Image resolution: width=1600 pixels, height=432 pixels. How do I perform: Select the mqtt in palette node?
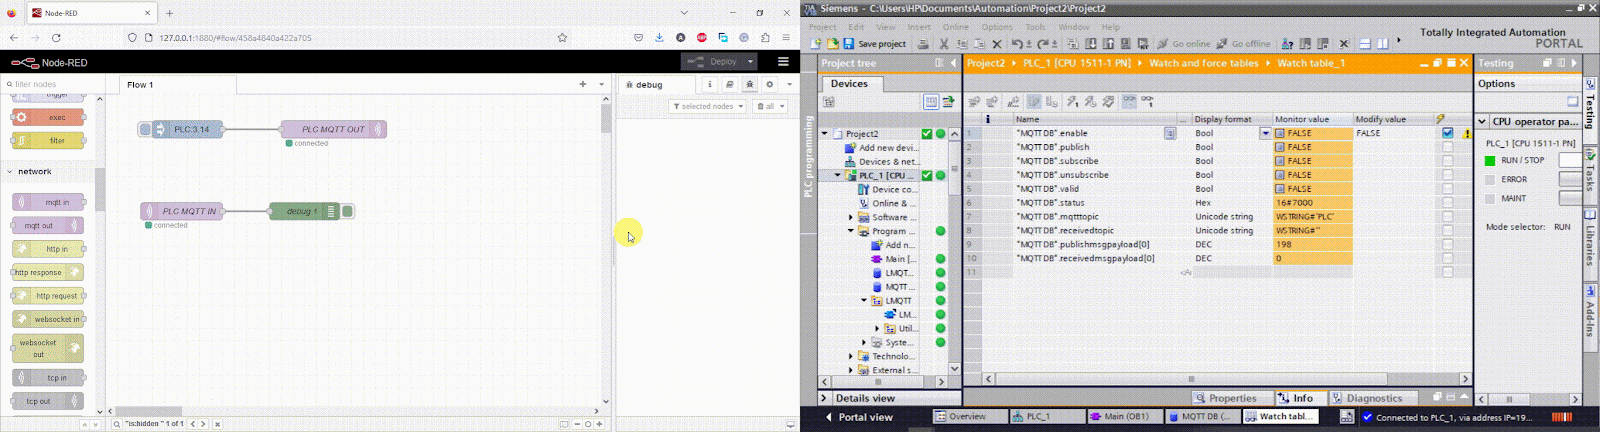click(x=48, y=202)
